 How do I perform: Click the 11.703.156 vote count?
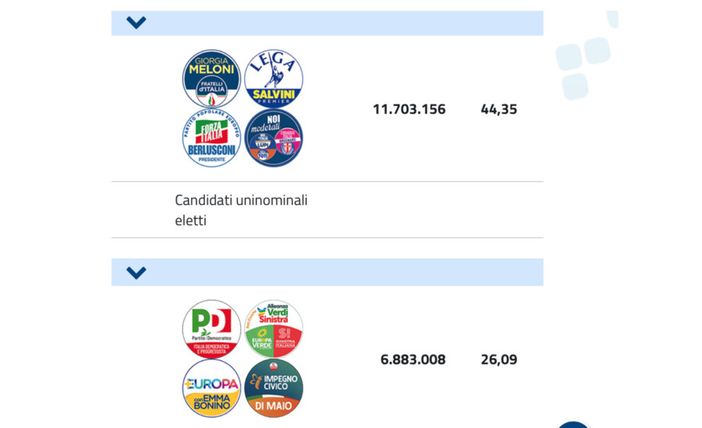click(409, 109)
